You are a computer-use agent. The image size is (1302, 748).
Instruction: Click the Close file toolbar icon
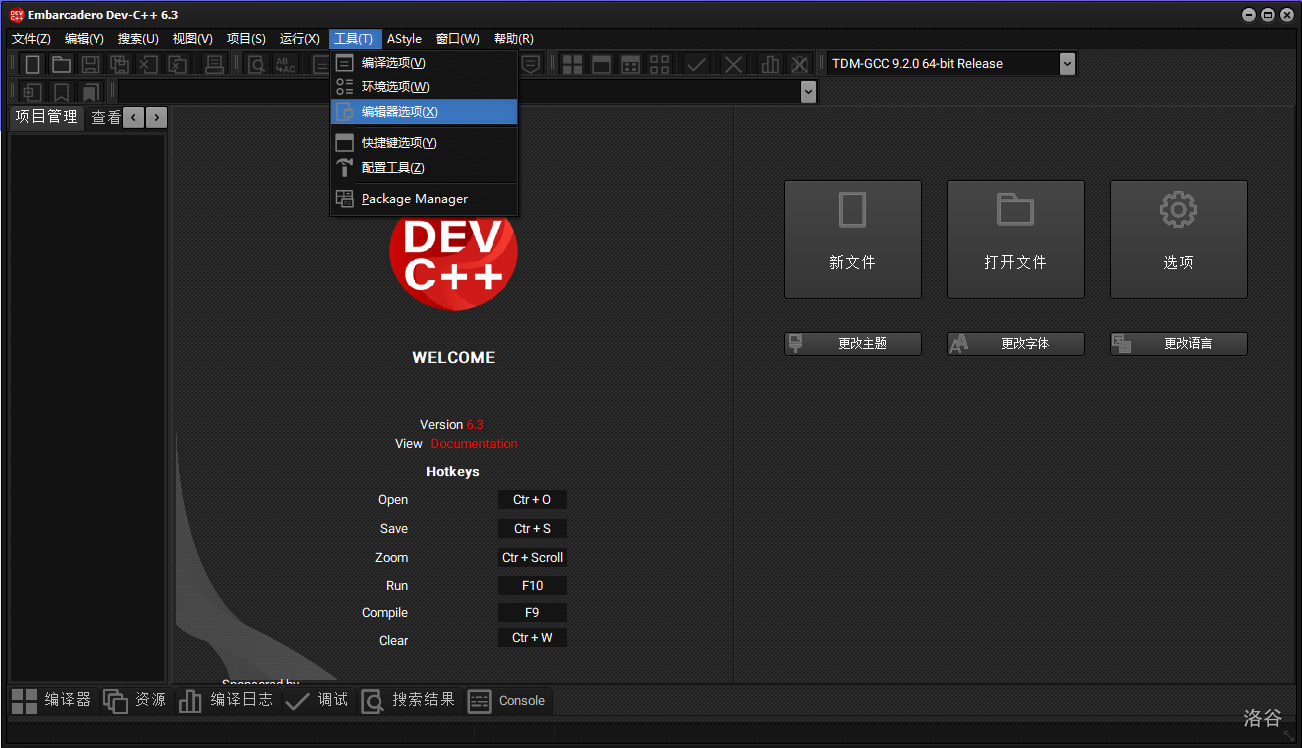(149, 64)
